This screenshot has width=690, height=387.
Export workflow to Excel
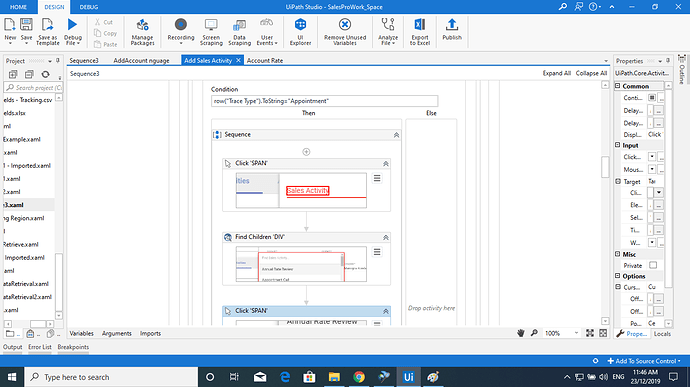pyautogui.click(x=420, y=32)
